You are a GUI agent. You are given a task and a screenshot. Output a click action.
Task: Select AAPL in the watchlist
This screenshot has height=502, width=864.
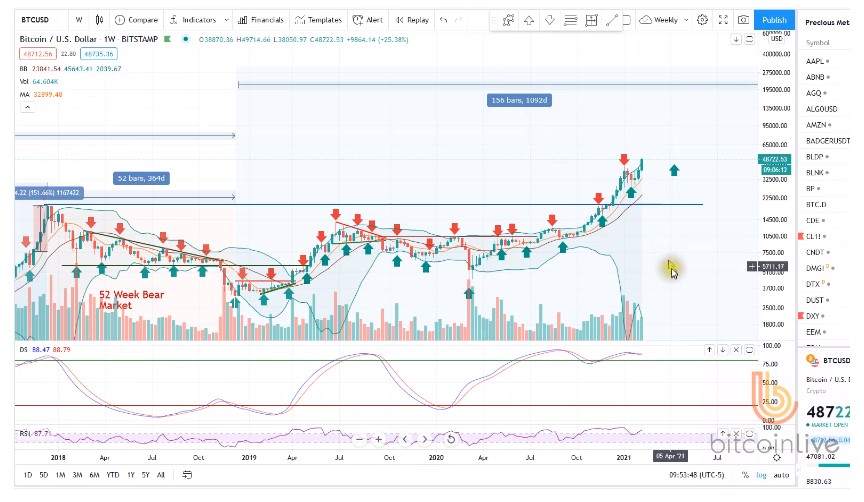point(816,61)
